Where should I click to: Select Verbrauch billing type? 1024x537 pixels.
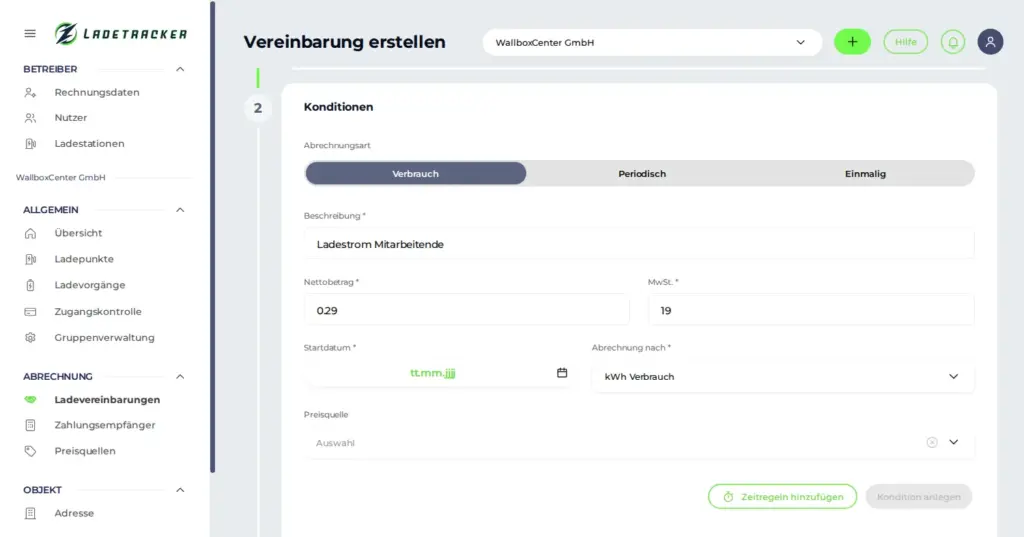point(415,174)
